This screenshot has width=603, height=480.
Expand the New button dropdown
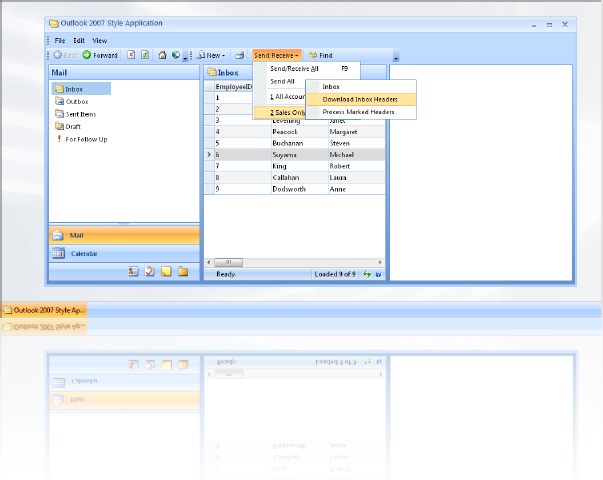coord(225,55)
